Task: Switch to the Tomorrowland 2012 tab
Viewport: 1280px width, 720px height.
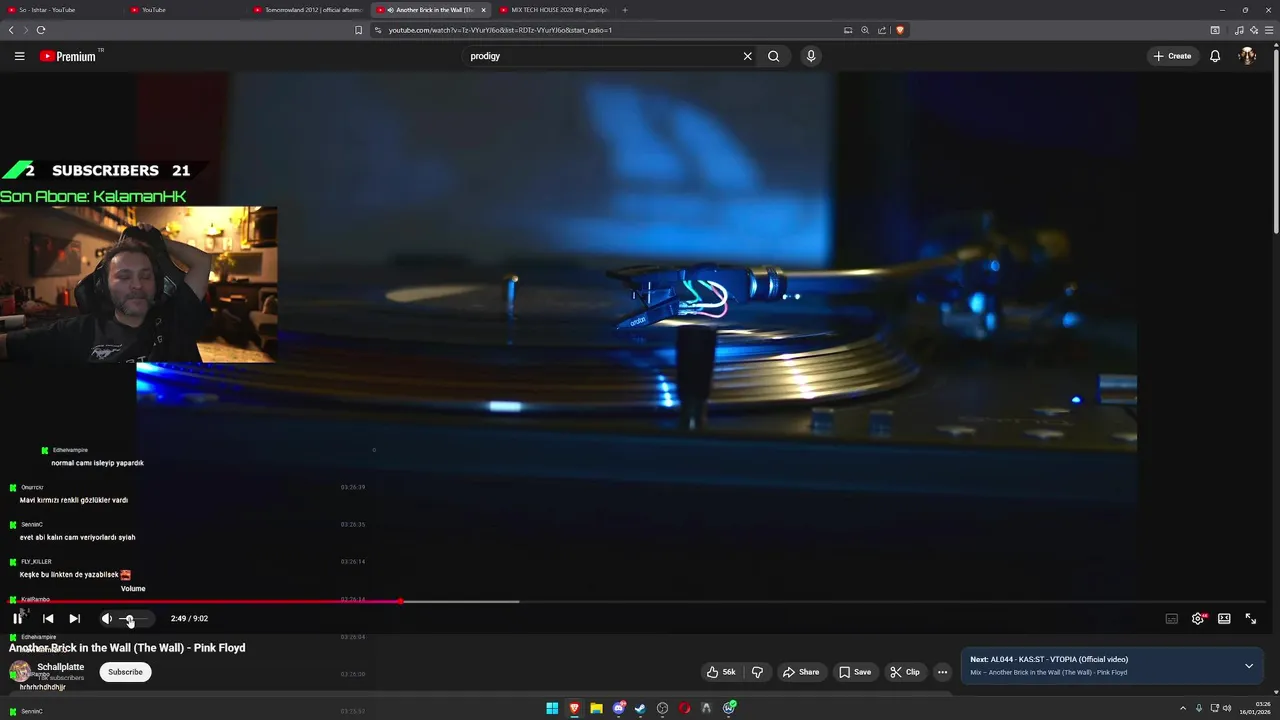Action: point(308,10)
